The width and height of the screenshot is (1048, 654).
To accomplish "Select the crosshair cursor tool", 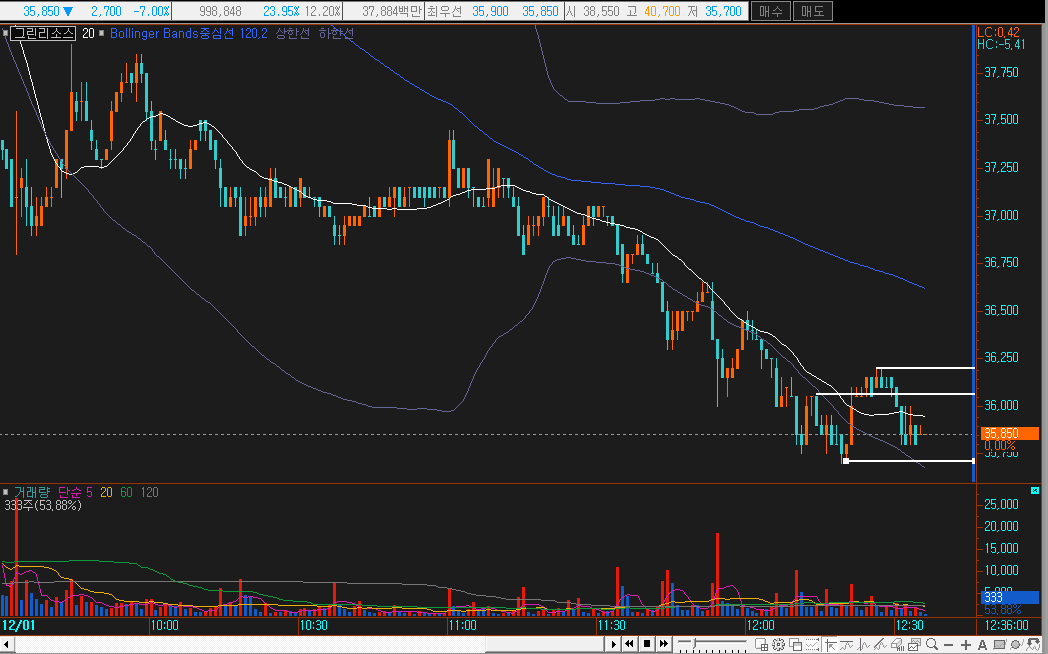I will coord(831,644).
